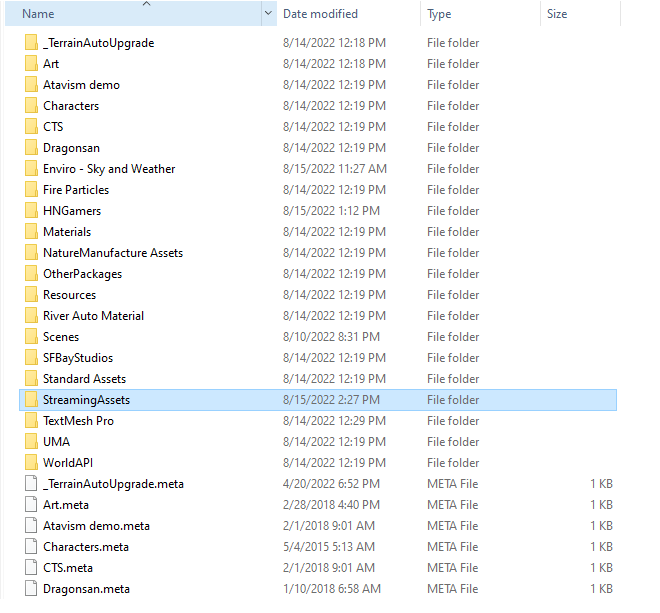The image size is (660, 613).
Task: Click the 'HNGamers' folder name
Action: tap(72, 211)
